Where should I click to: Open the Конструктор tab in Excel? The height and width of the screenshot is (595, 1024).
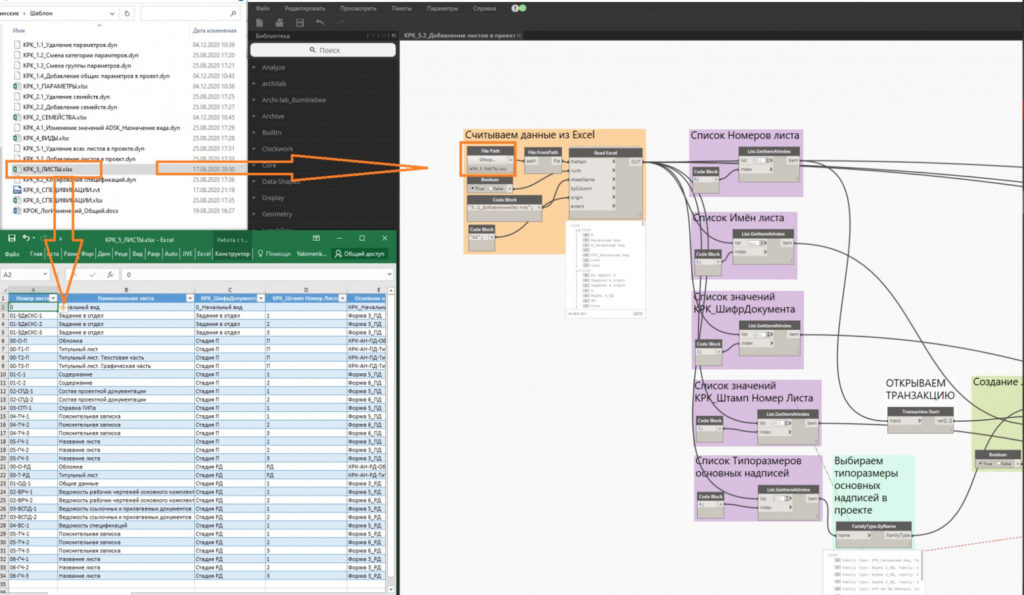(232, 253)
